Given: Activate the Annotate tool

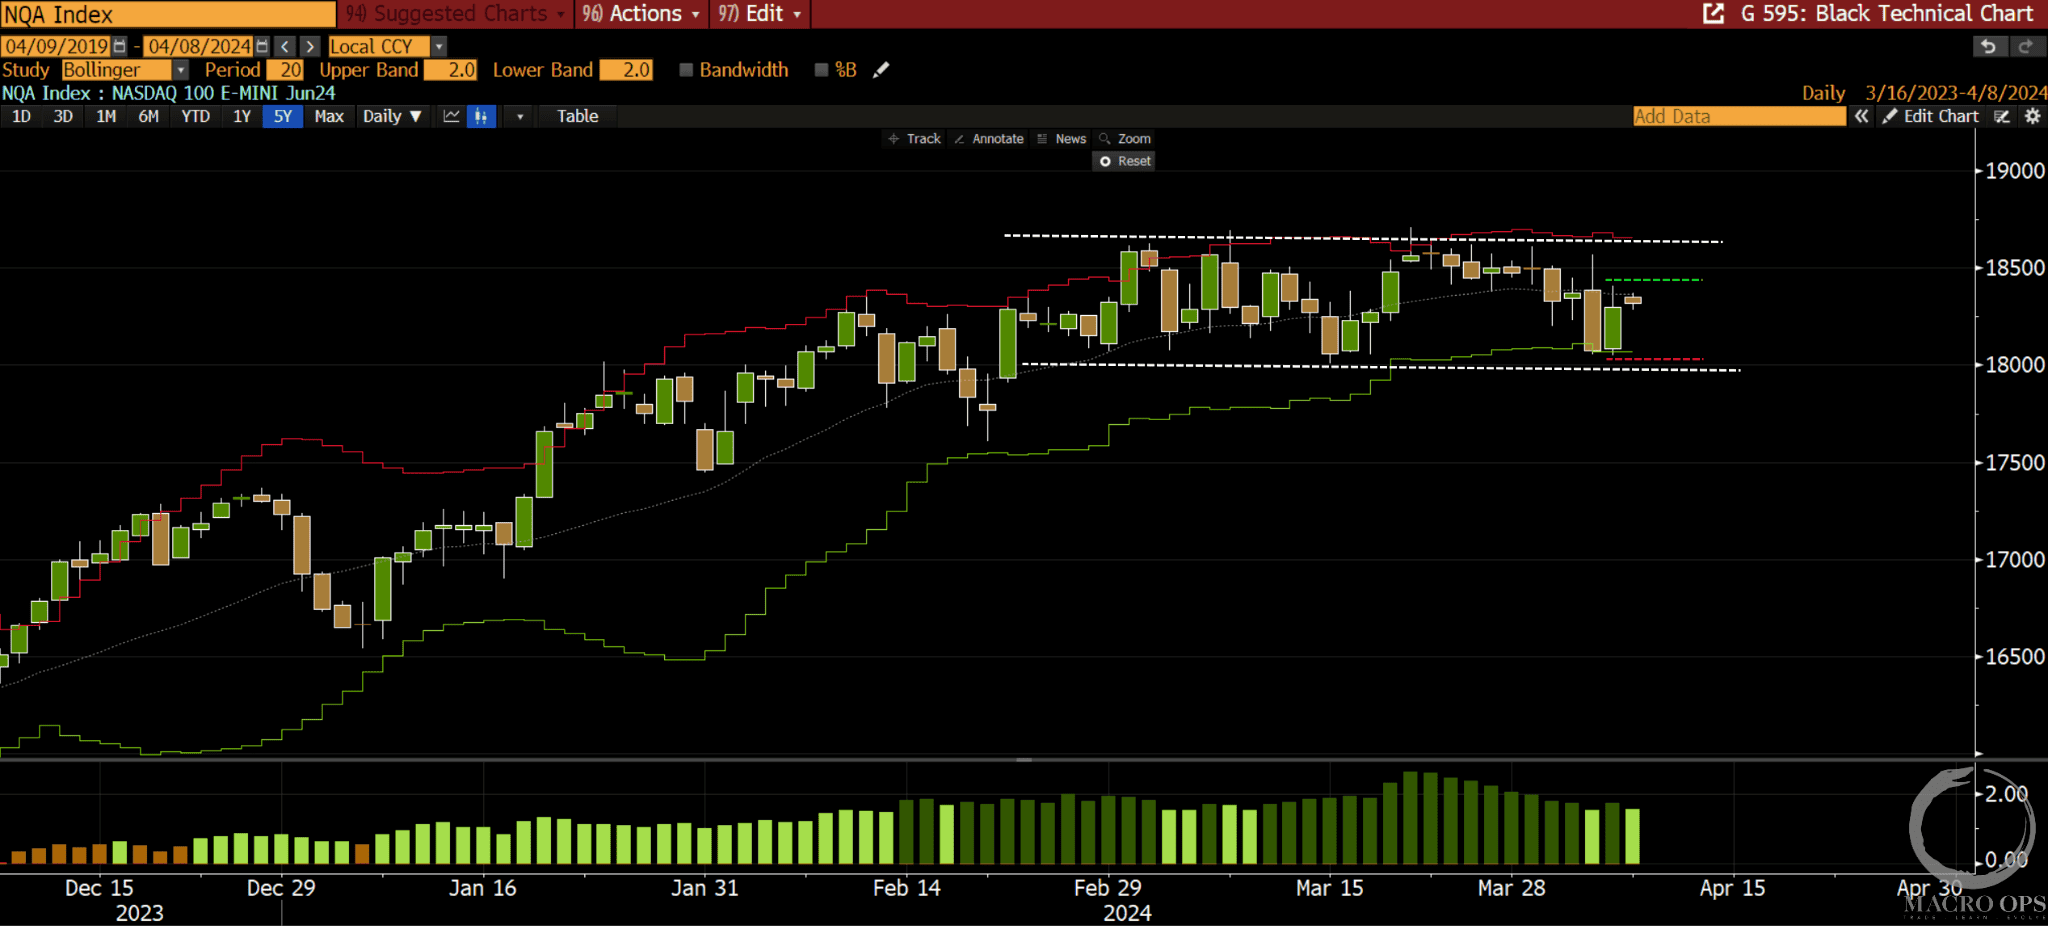Looking at the screenshot, I should pos(989,139).
